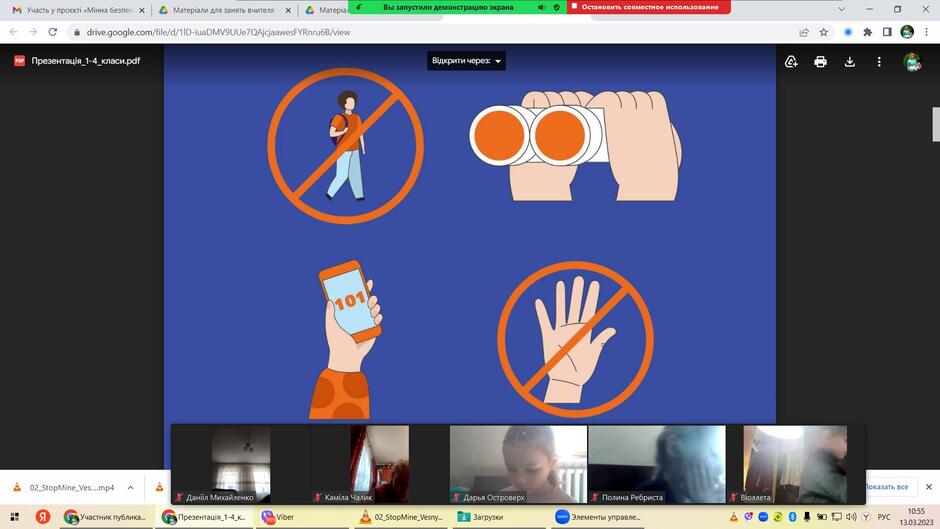Bookmark this tab with the star
The height and width of the screenshot is (529, 940).
[x=824, y=32]
